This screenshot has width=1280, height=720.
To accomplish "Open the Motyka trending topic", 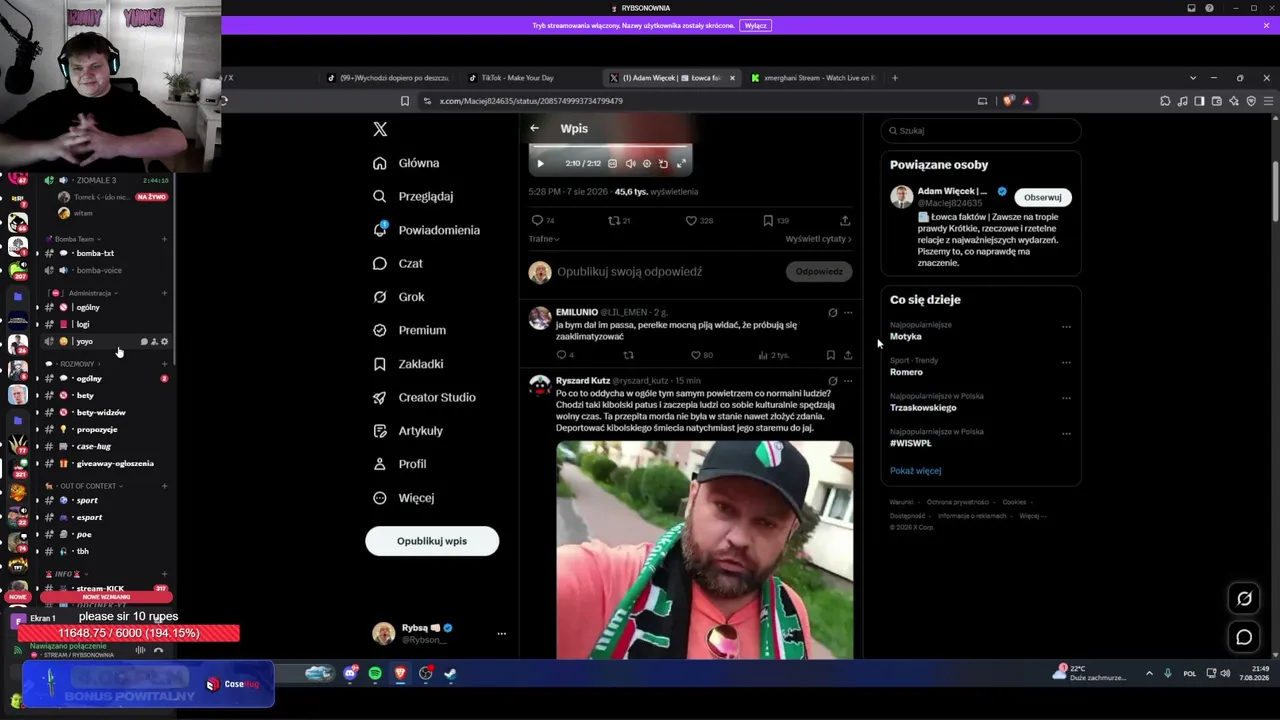I will tap(906, 337).
